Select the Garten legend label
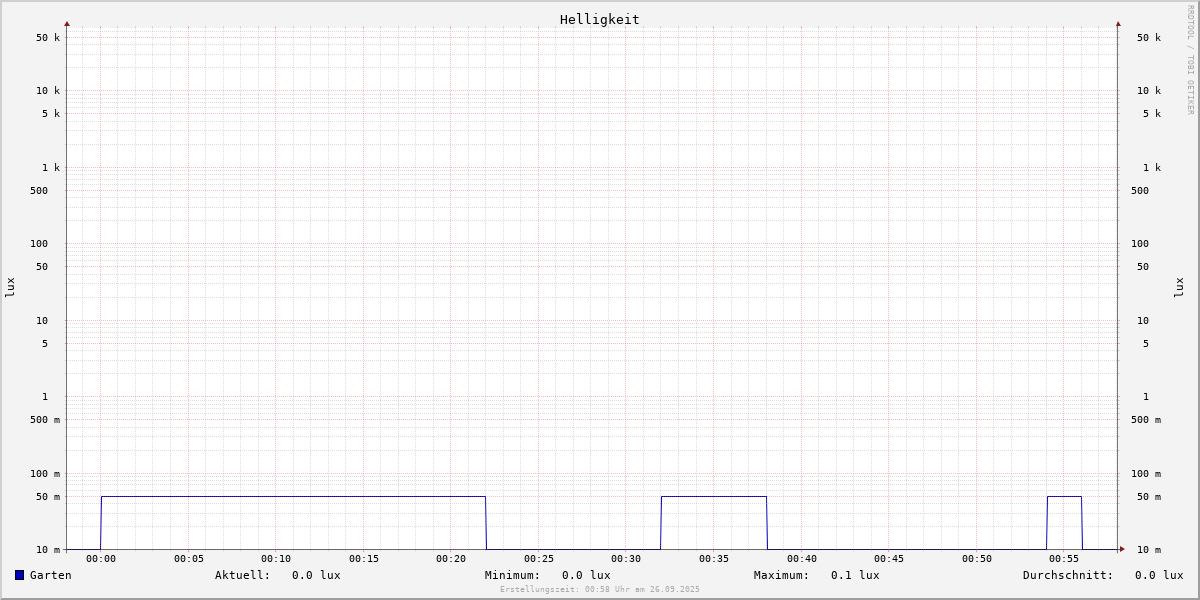The height and width of the screenshot is (600, 1200). [51, 575]
